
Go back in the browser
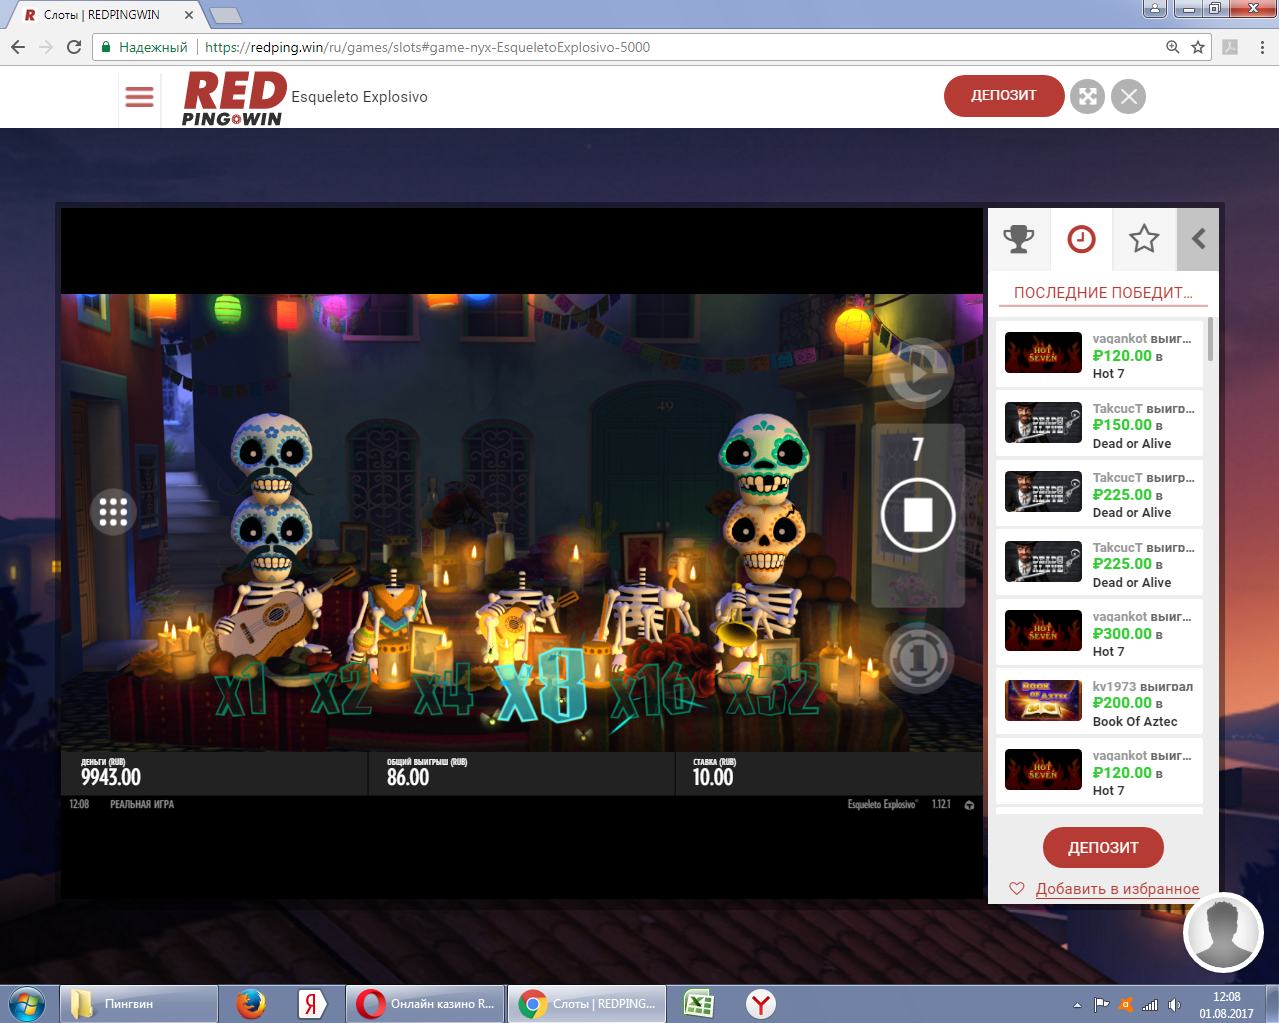(x=18, y=47)
